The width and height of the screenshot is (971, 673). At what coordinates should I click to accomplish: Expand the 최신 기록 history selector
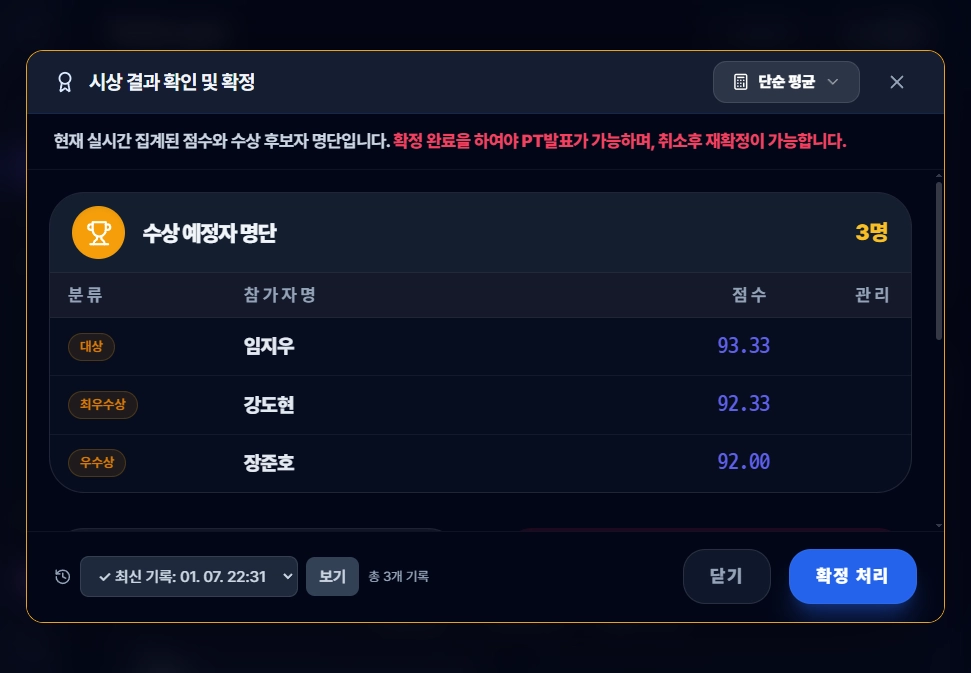(x=189, y=577)
